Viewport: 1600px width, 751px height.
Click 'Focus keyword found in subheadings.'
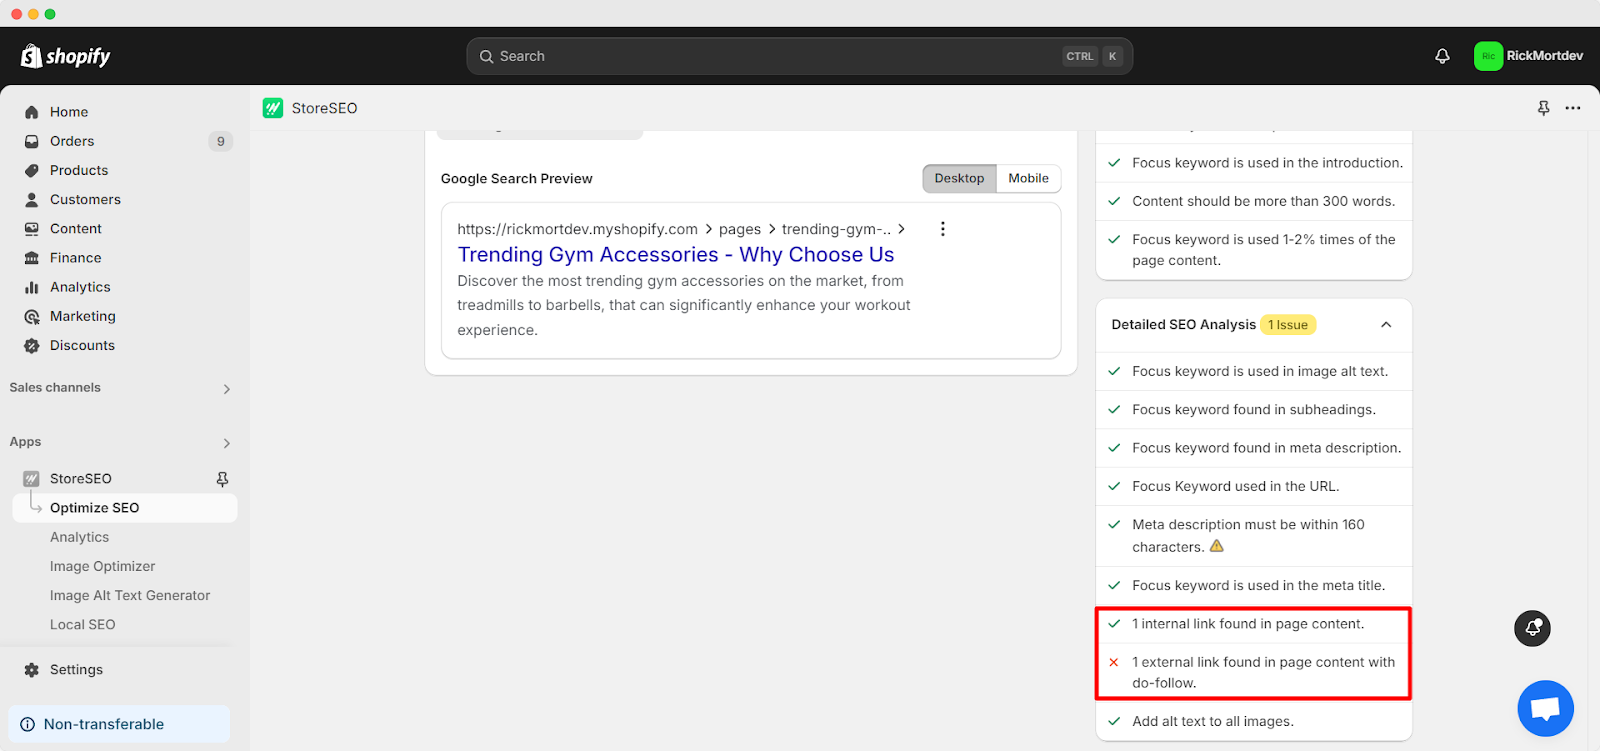pos(1254,409)
